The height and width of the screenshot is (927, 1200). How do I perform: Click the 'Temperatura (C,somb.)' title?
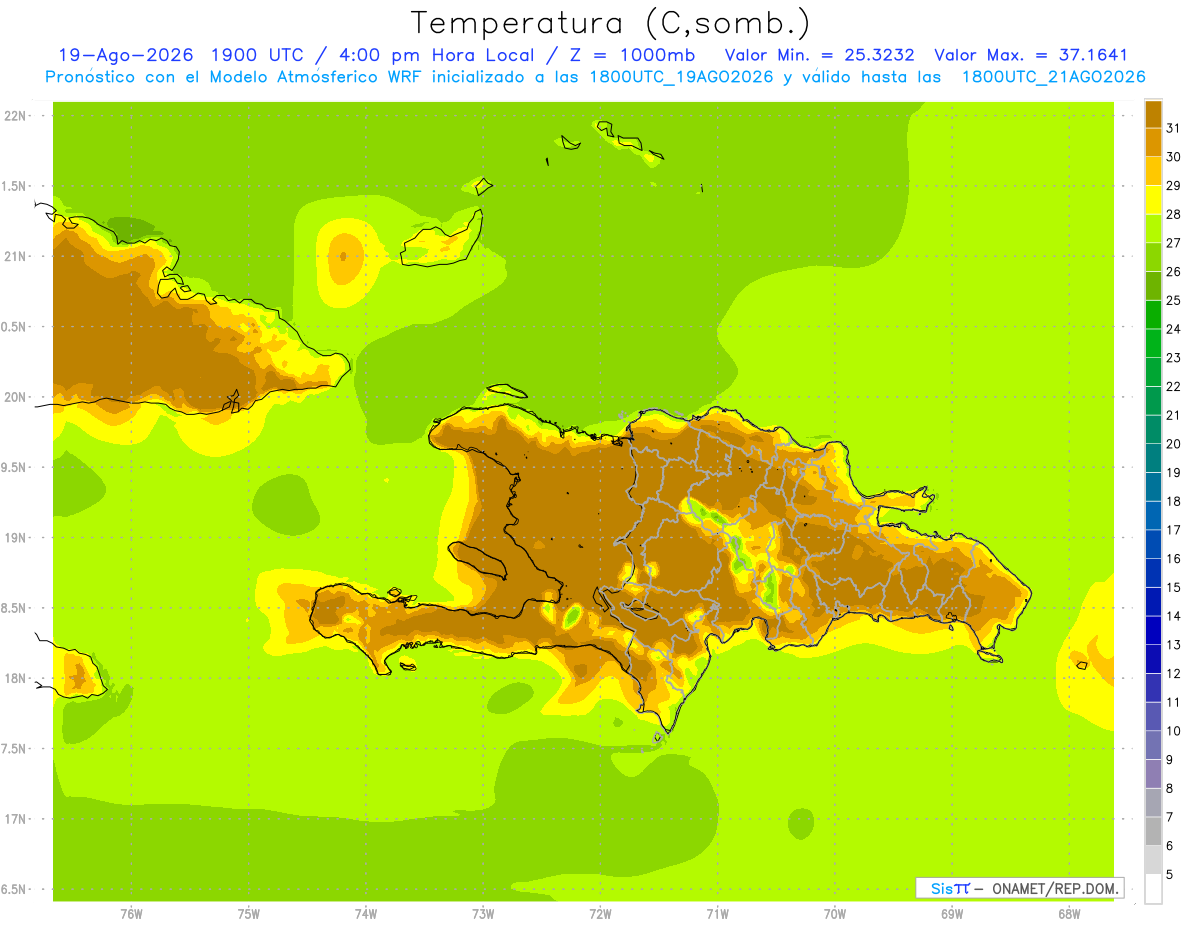coord(610,23)
